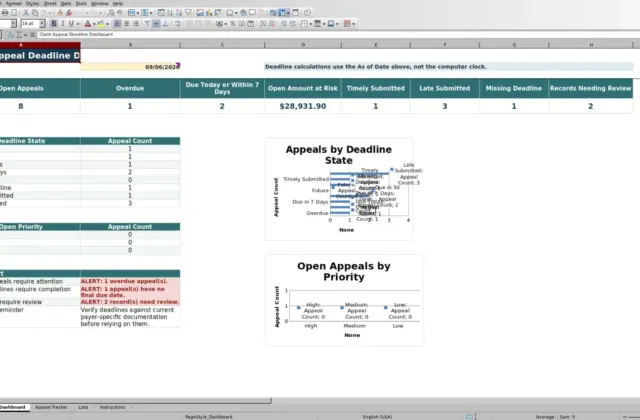Expand Font Color dropdown arrow
The height and width of the screenshot is (420, 640).
coord(94,24)
